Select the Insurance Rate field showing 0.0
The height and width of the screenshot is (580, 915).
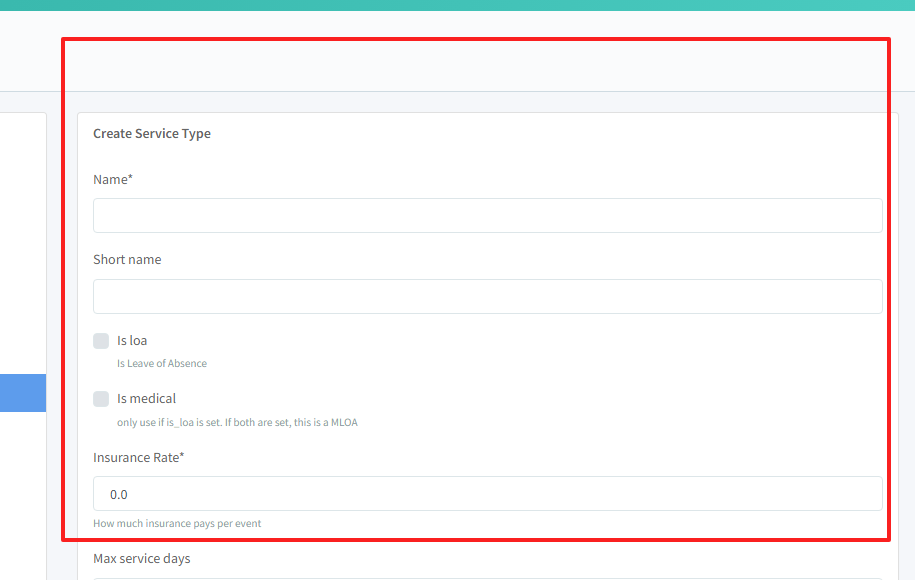(487, 494)
